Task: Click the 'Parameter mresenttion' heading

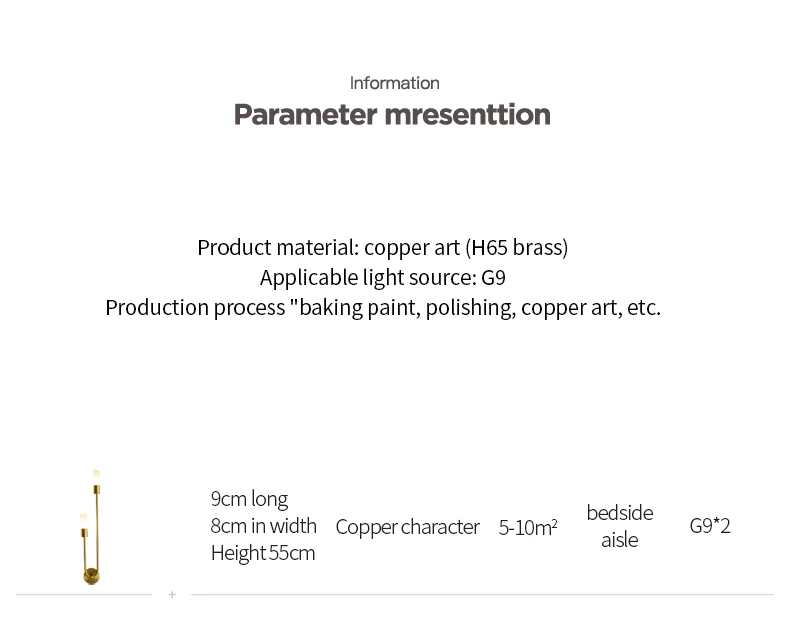Action: coord(392,114)
